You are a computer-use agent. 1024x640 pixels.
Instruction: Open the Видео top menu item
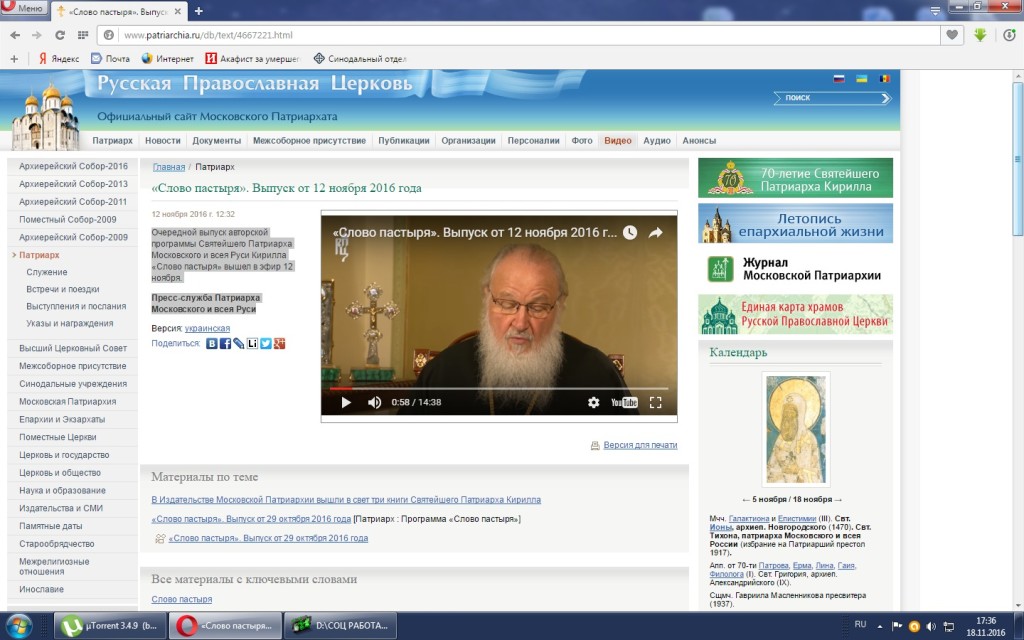618,140
